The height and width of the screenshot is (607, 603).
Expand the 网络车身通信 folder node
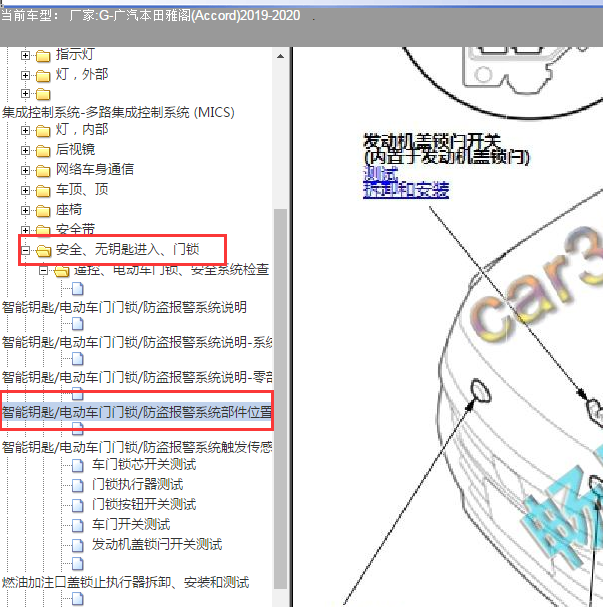(x=25, y=170)
